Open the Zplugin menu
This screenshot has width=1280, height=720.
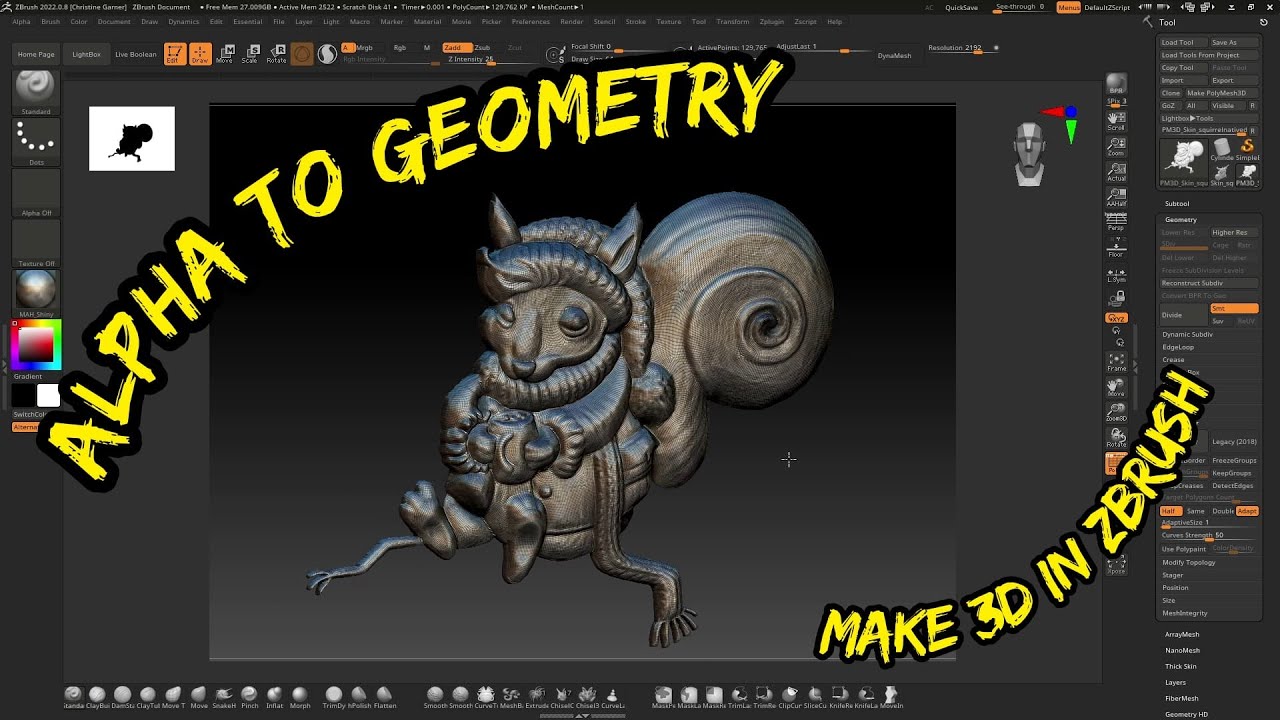[771, 21]
